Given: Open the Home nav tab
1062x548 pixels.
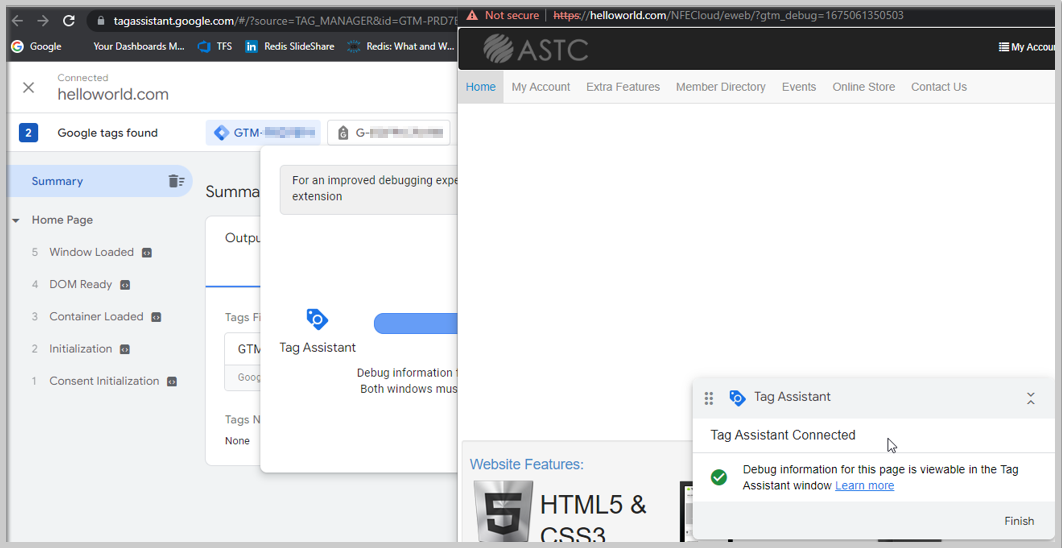Looking at the screenshot, I should click(x=481, y=87).
